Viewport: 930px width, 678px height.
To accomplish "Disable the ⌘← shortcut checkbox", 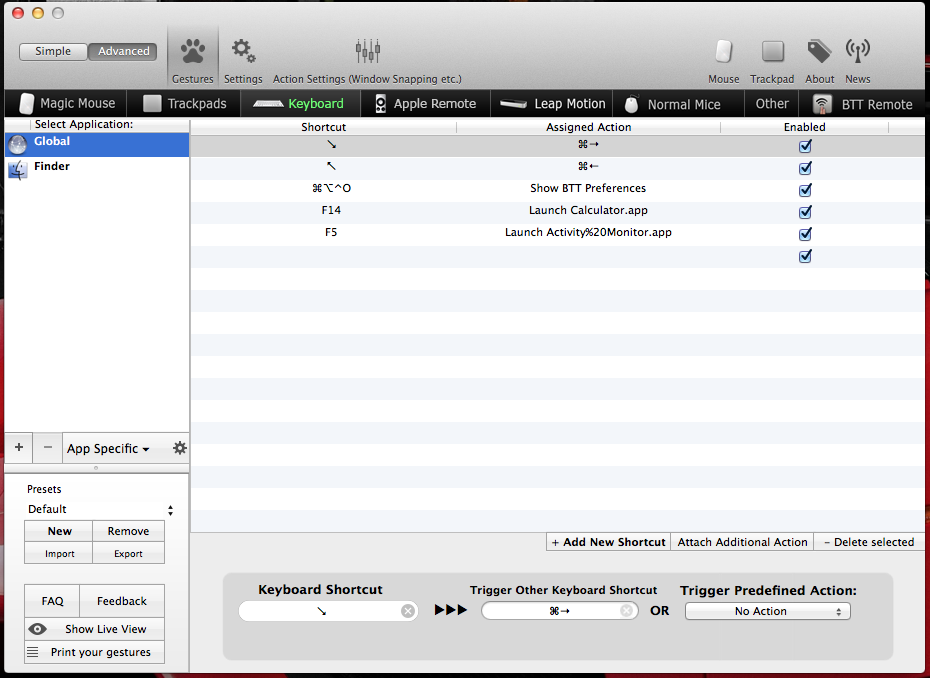I will [x=805, y=168].
